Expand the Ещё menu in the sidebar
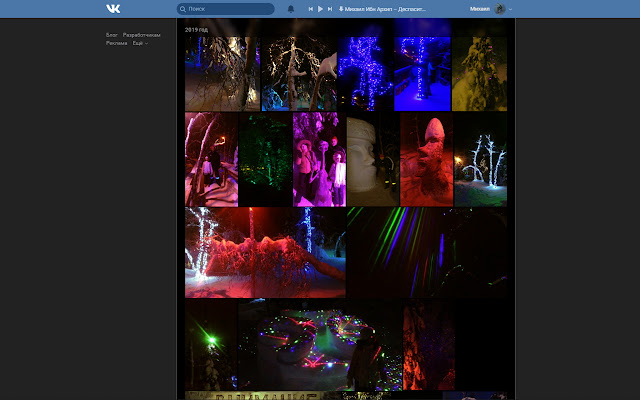Image resolution: width=640 pixels, height=400 pixels. point(140,43)
